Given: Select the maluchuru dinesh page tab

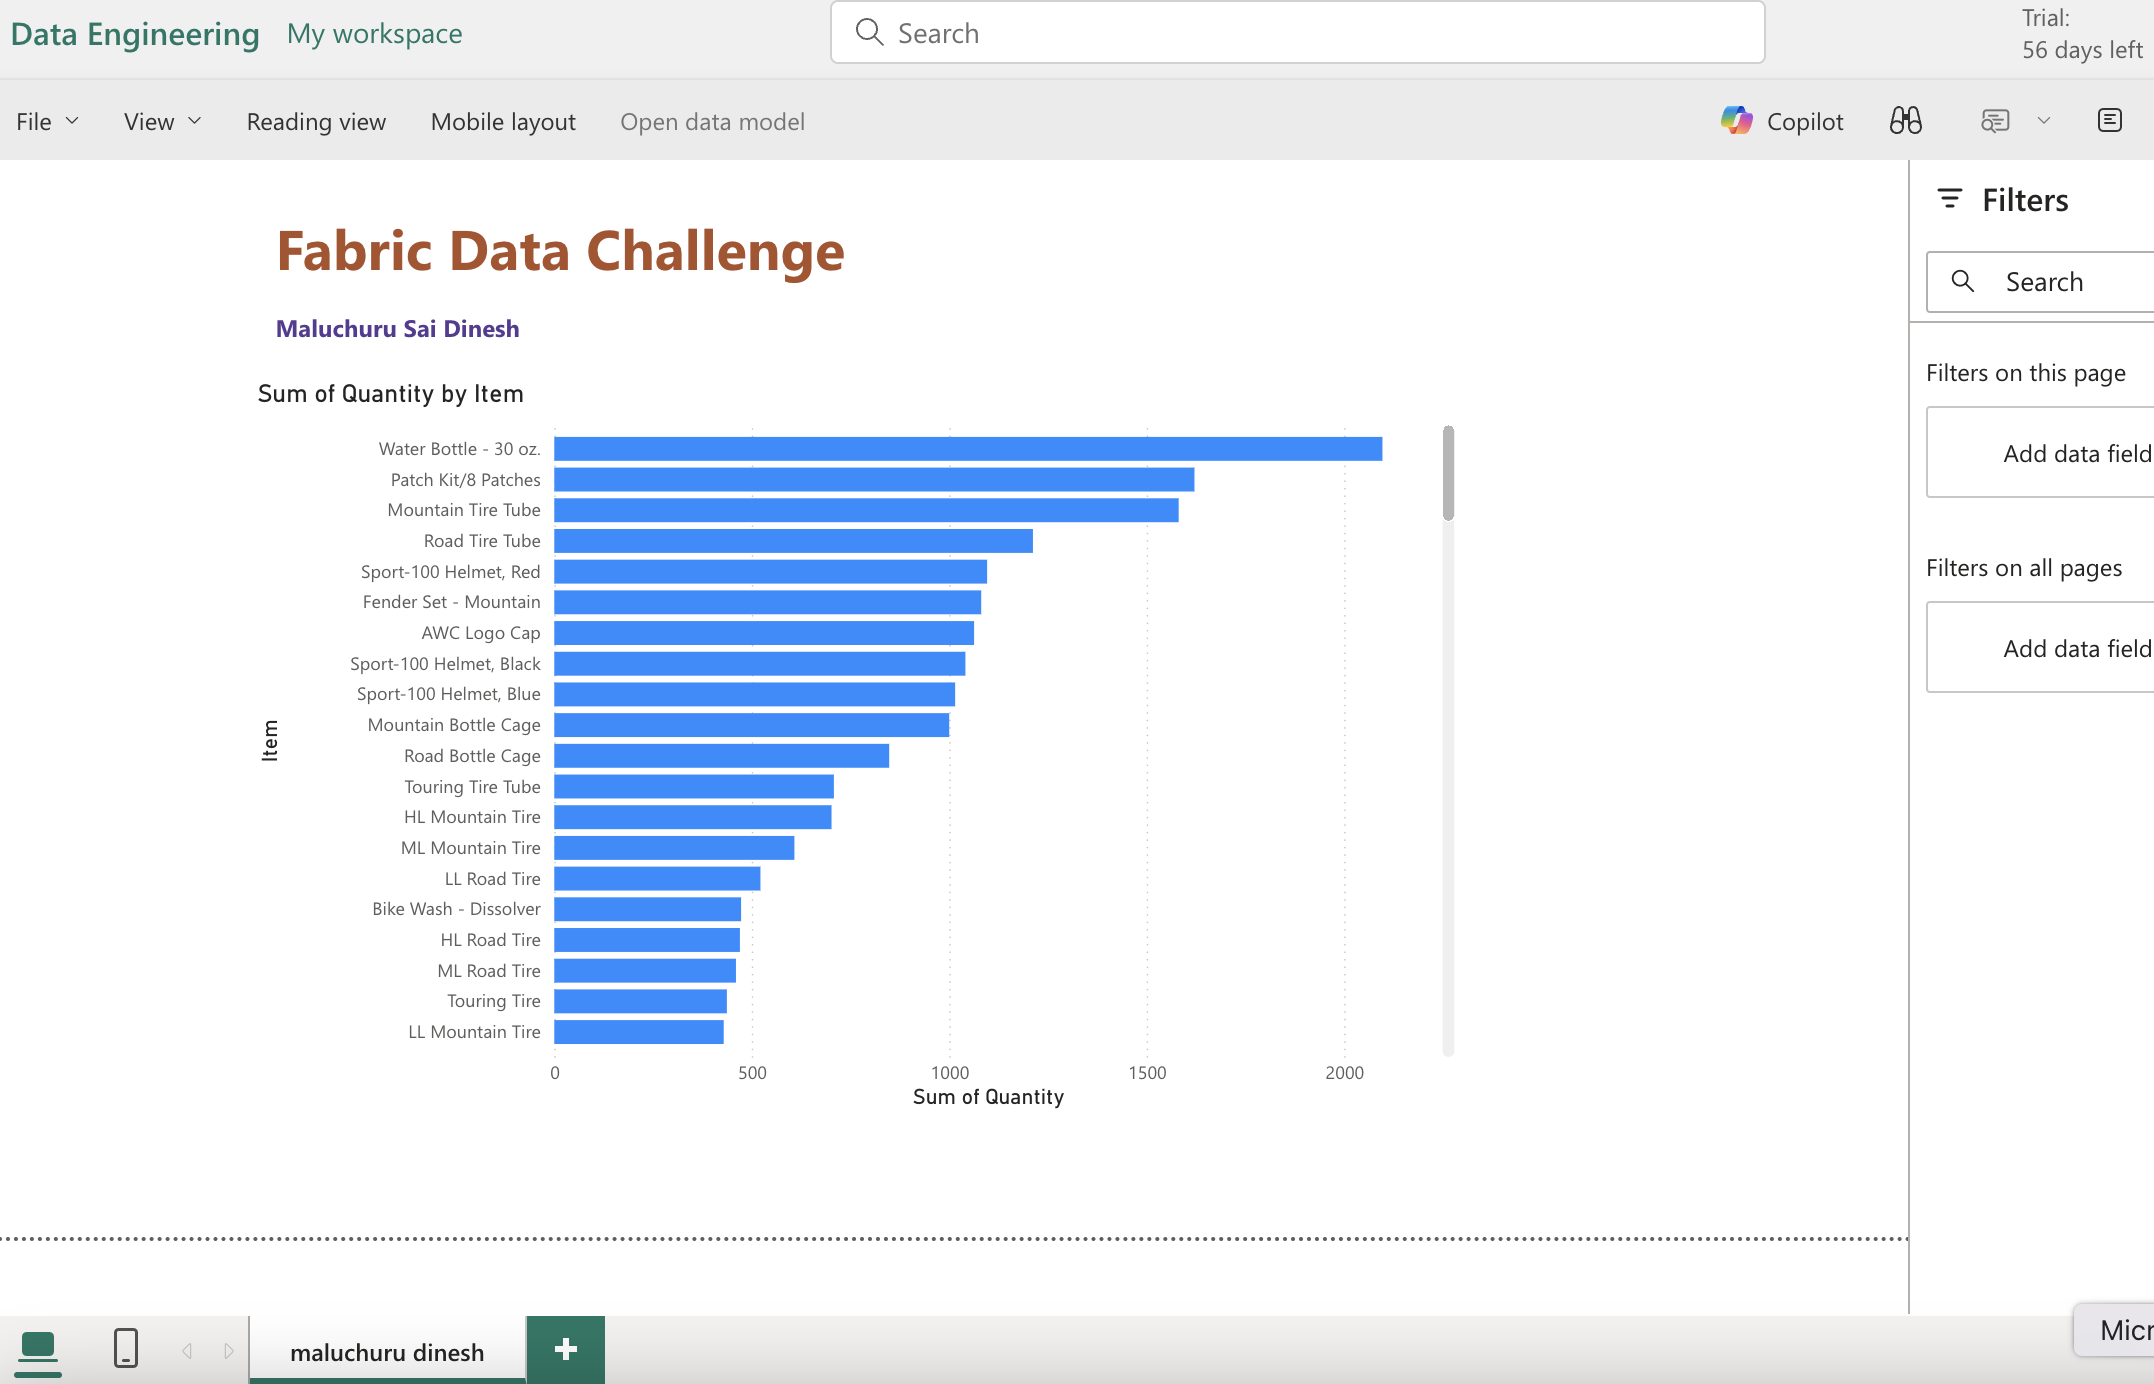Looking at the screenshot, I should pyautogui.click(x=387, y=1352).
